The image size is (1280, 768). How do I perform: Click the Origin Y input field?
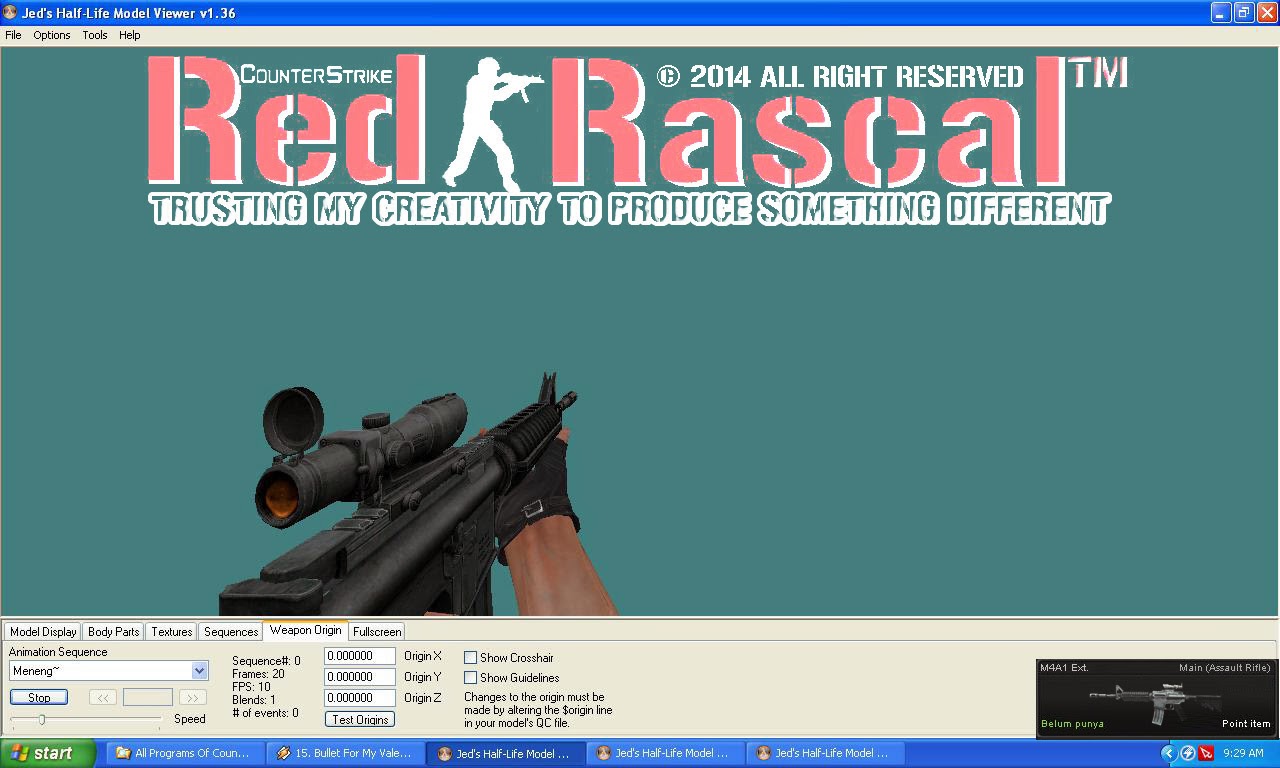coord(360,677)
